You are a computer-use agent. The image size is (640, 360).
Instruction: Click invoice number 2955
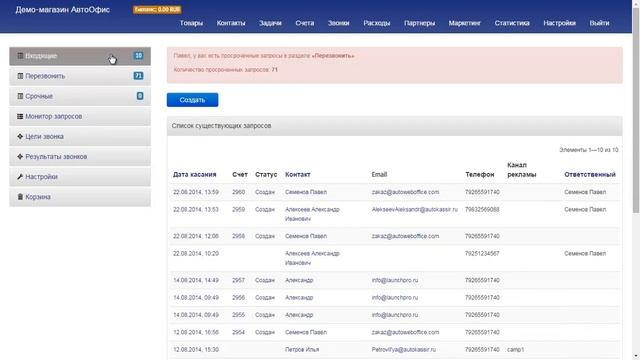click(238, 315)
